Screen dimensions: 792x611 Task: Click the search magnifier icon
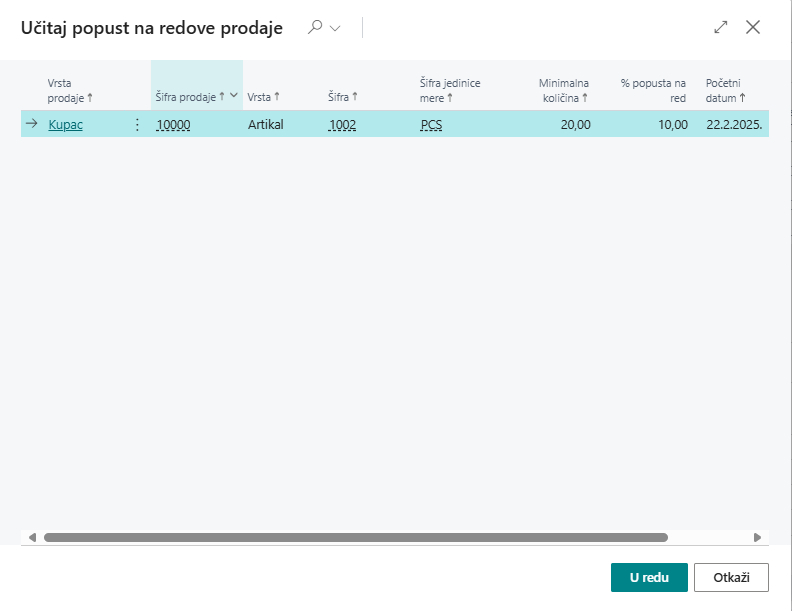(315, 28)
